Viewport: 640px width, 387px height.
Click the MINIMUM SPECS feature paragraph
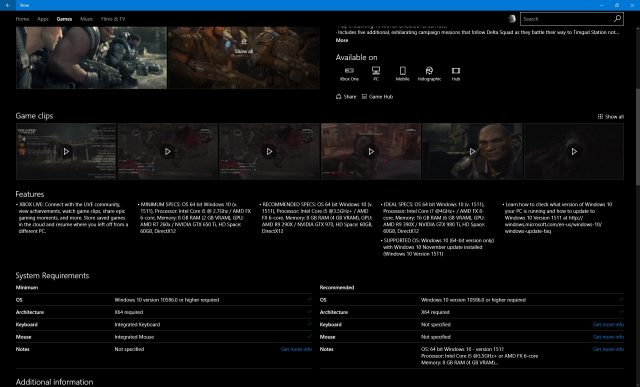coord(194,218)
